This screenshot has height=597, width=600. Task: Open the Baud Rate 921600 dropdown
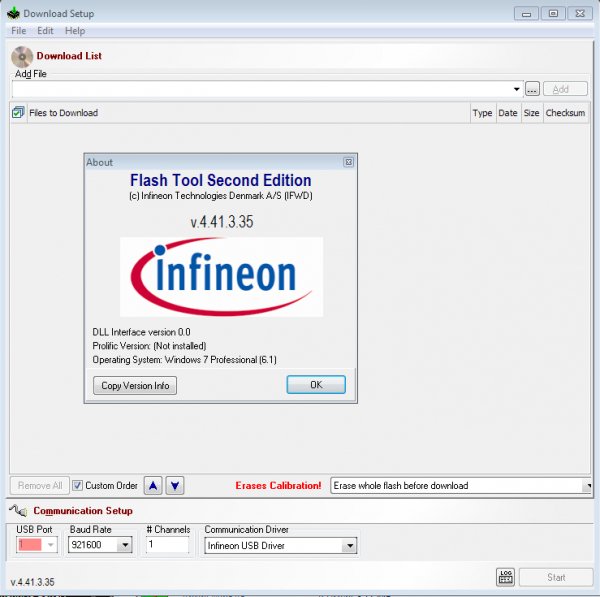pyautogui.click(x=125, y=545)
